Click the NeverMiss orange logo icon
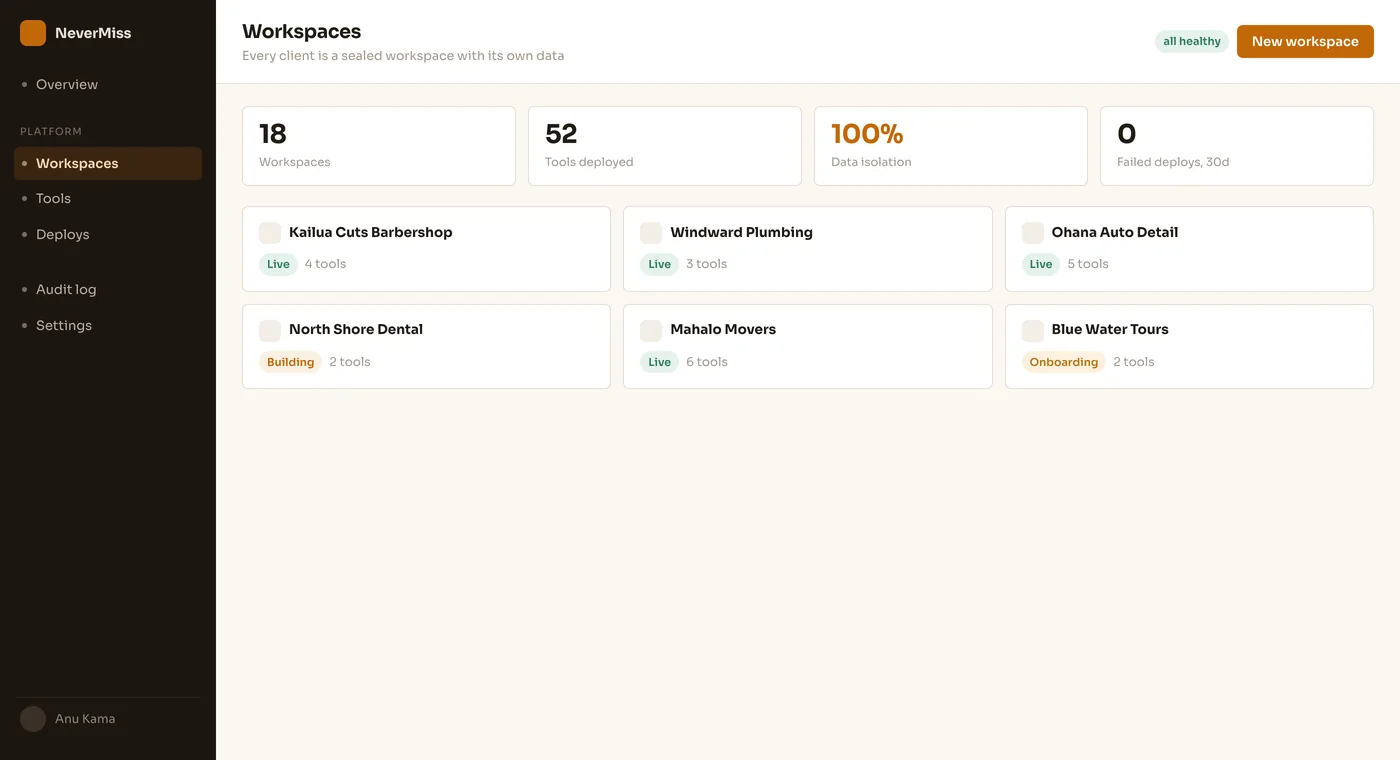 33,33
